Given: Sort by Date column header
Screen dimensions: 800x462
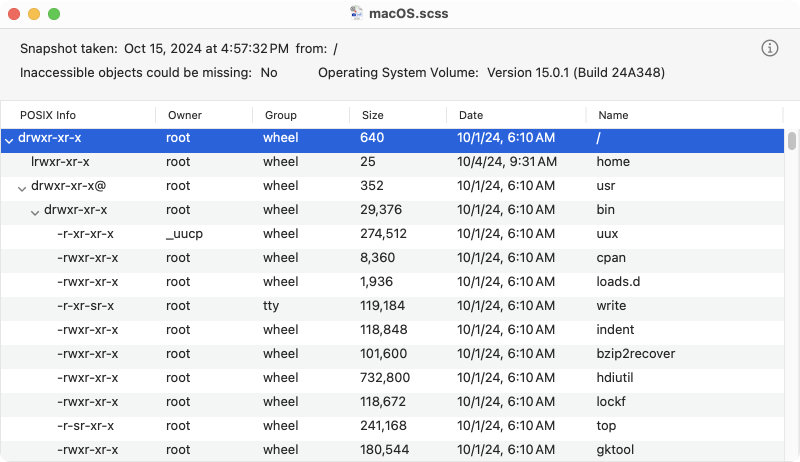Looking at the screenshot, I should pyautogui.click(x=470, y=115).
